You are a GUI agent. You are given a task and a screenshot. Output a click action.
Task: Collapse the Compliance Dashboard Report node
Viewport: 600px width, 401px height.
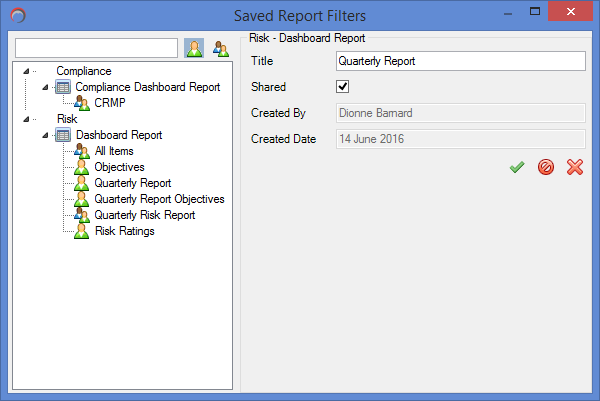(x=45, y=87)
